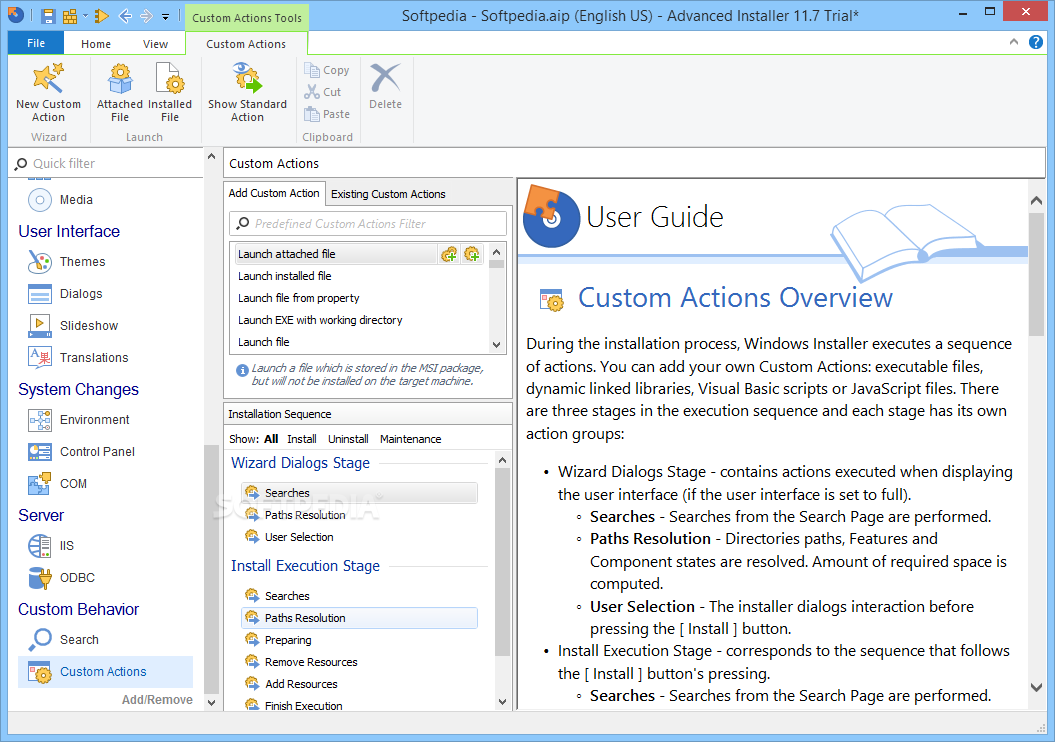Filter sequence to Install actions
Viewport: 1055px width, 742px height.
pyautogui.click(x=301, y=439)
